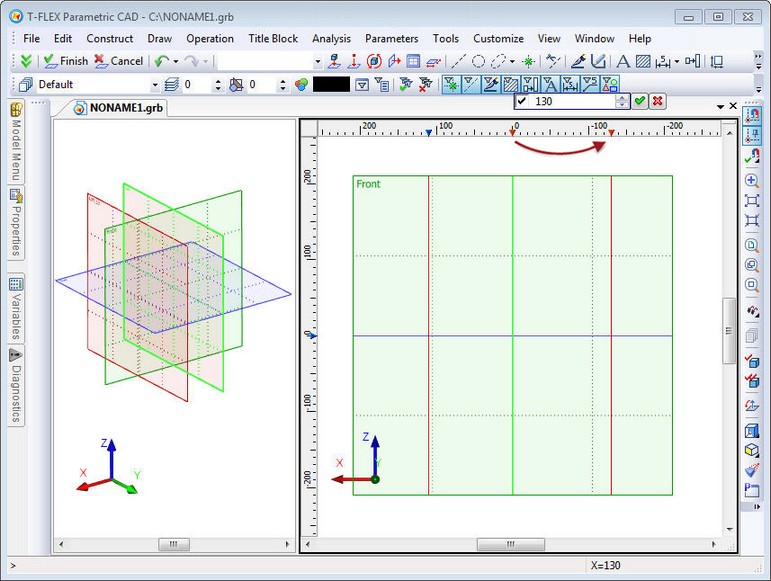Viewport: 771px width, 581px height.
Task: Select the hatch fill tool
Action: 643,61
